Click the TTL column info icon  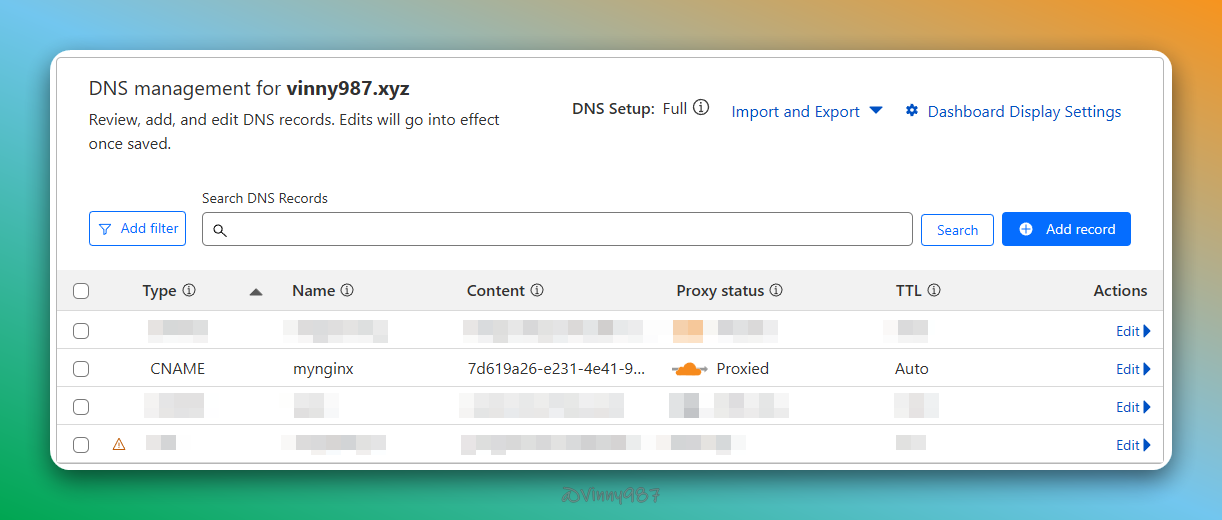tap(934, 291)
